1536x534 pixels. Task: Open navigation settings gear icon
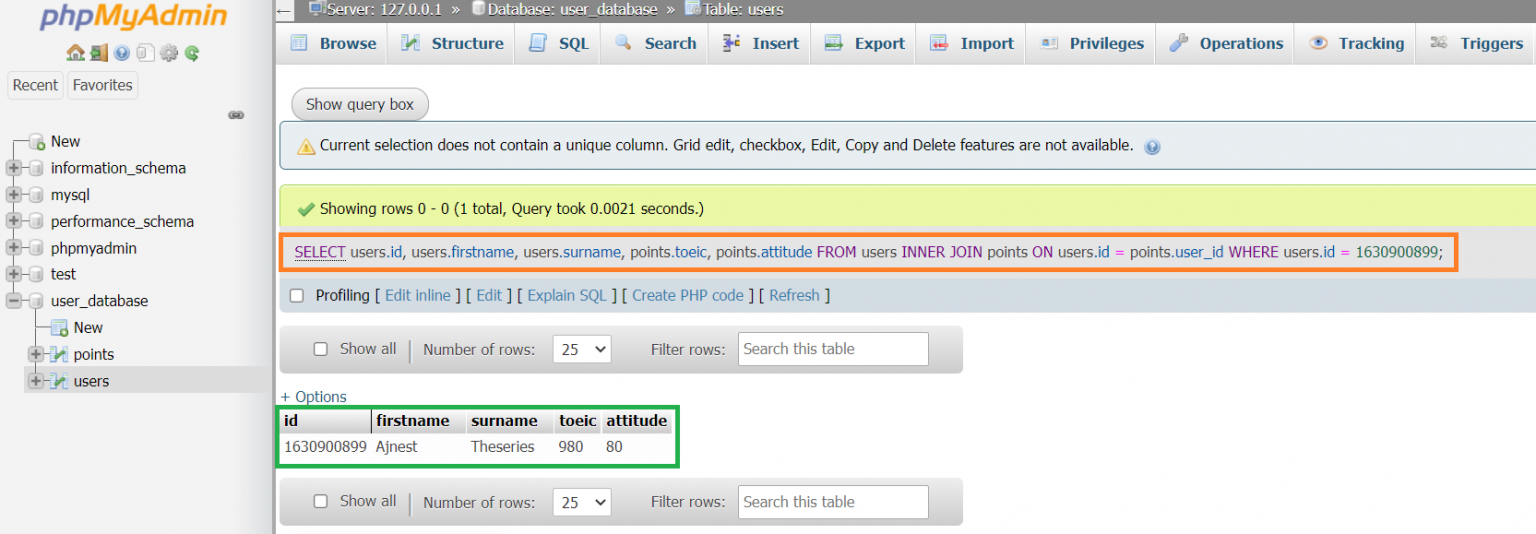(x=168, y=53)
